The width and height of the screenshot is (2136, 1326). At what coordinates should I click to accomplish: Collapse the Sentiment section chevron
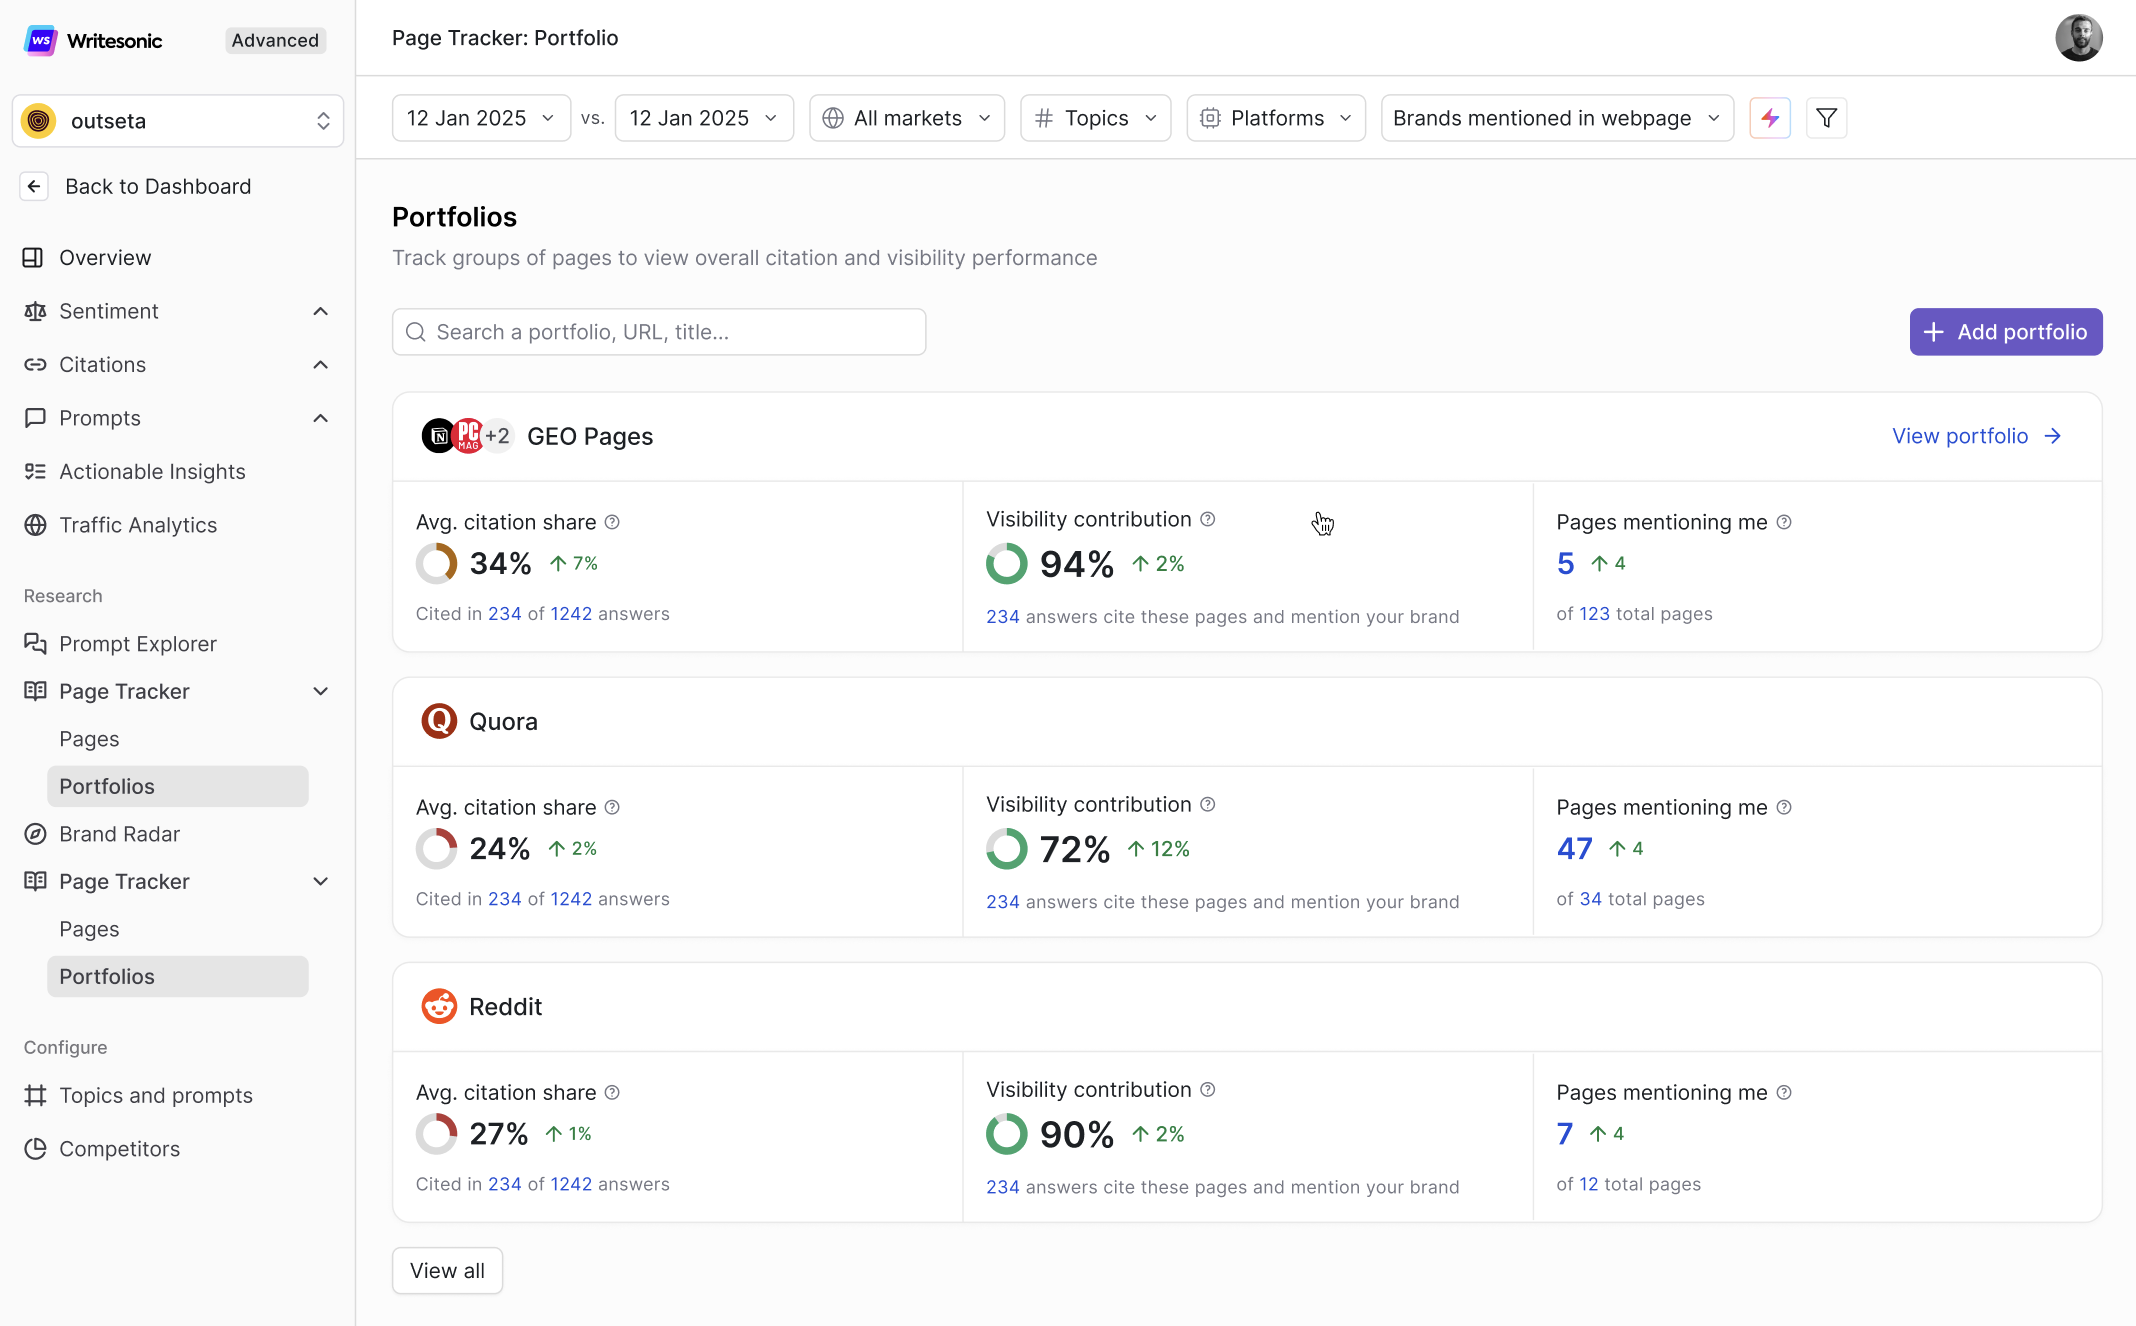(320, 311)
